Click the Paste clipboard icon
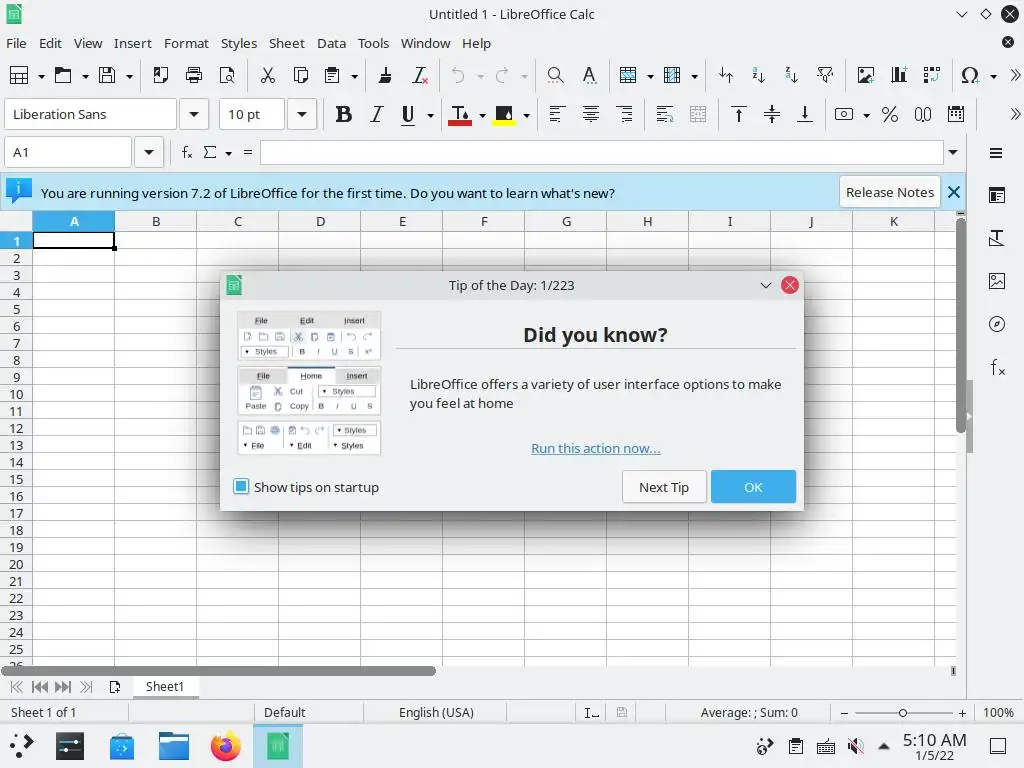Image resolution: width=1024 pixels, height=768 pixels. 332,75
